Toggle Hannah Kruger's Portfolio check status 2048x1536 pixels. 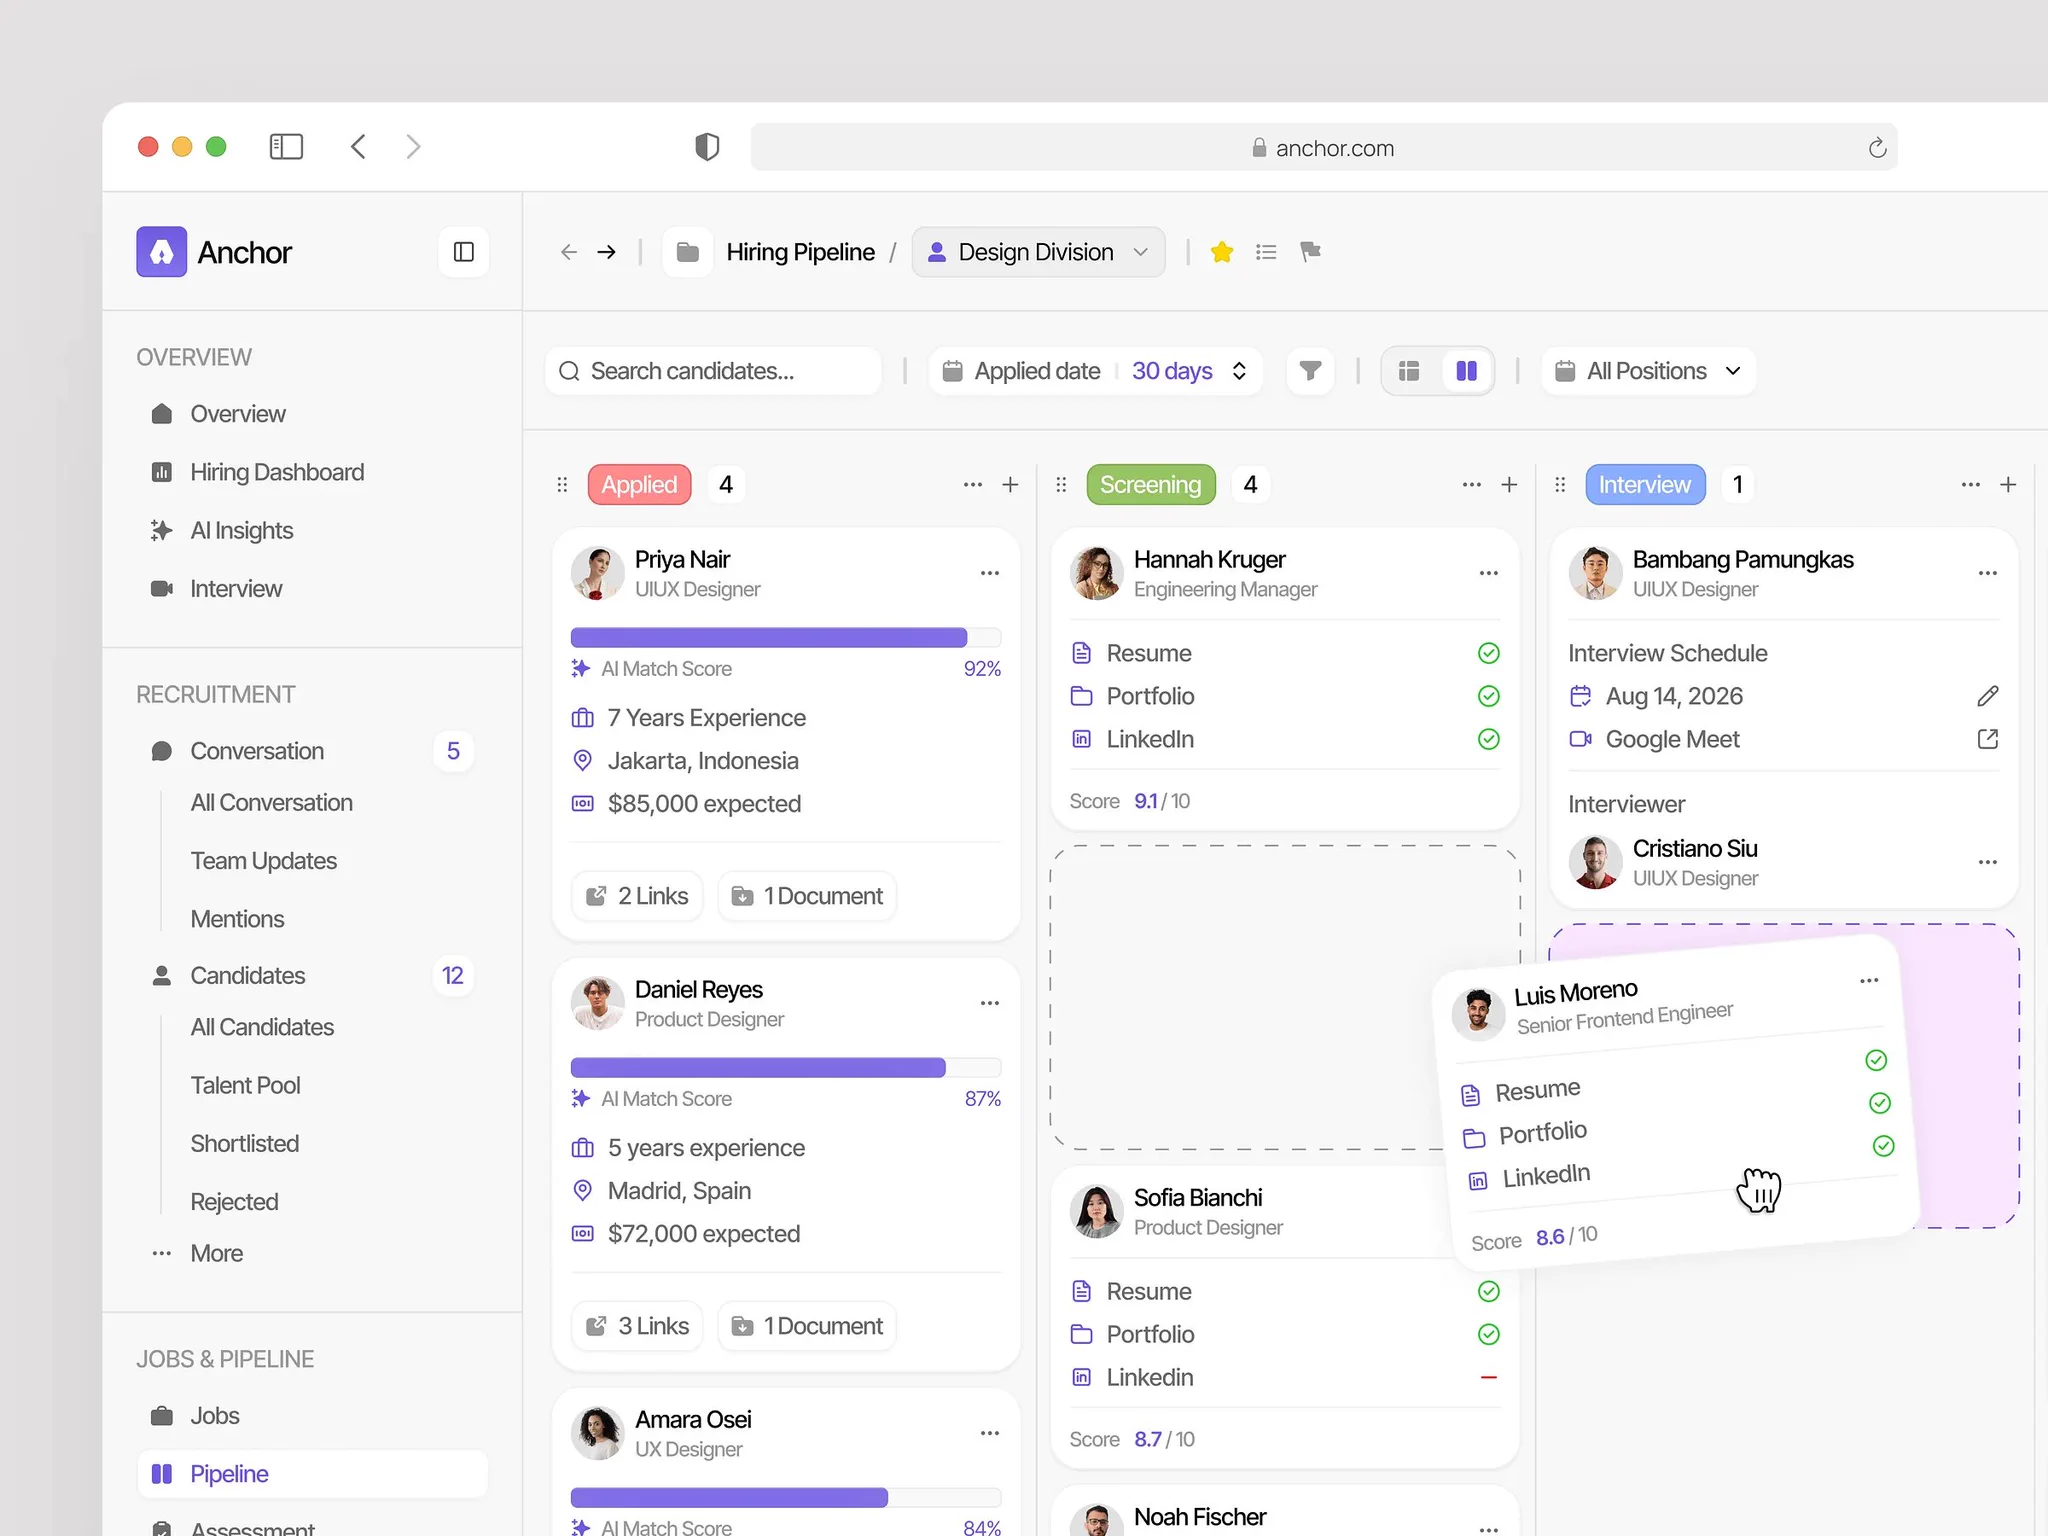point(1489,696)
